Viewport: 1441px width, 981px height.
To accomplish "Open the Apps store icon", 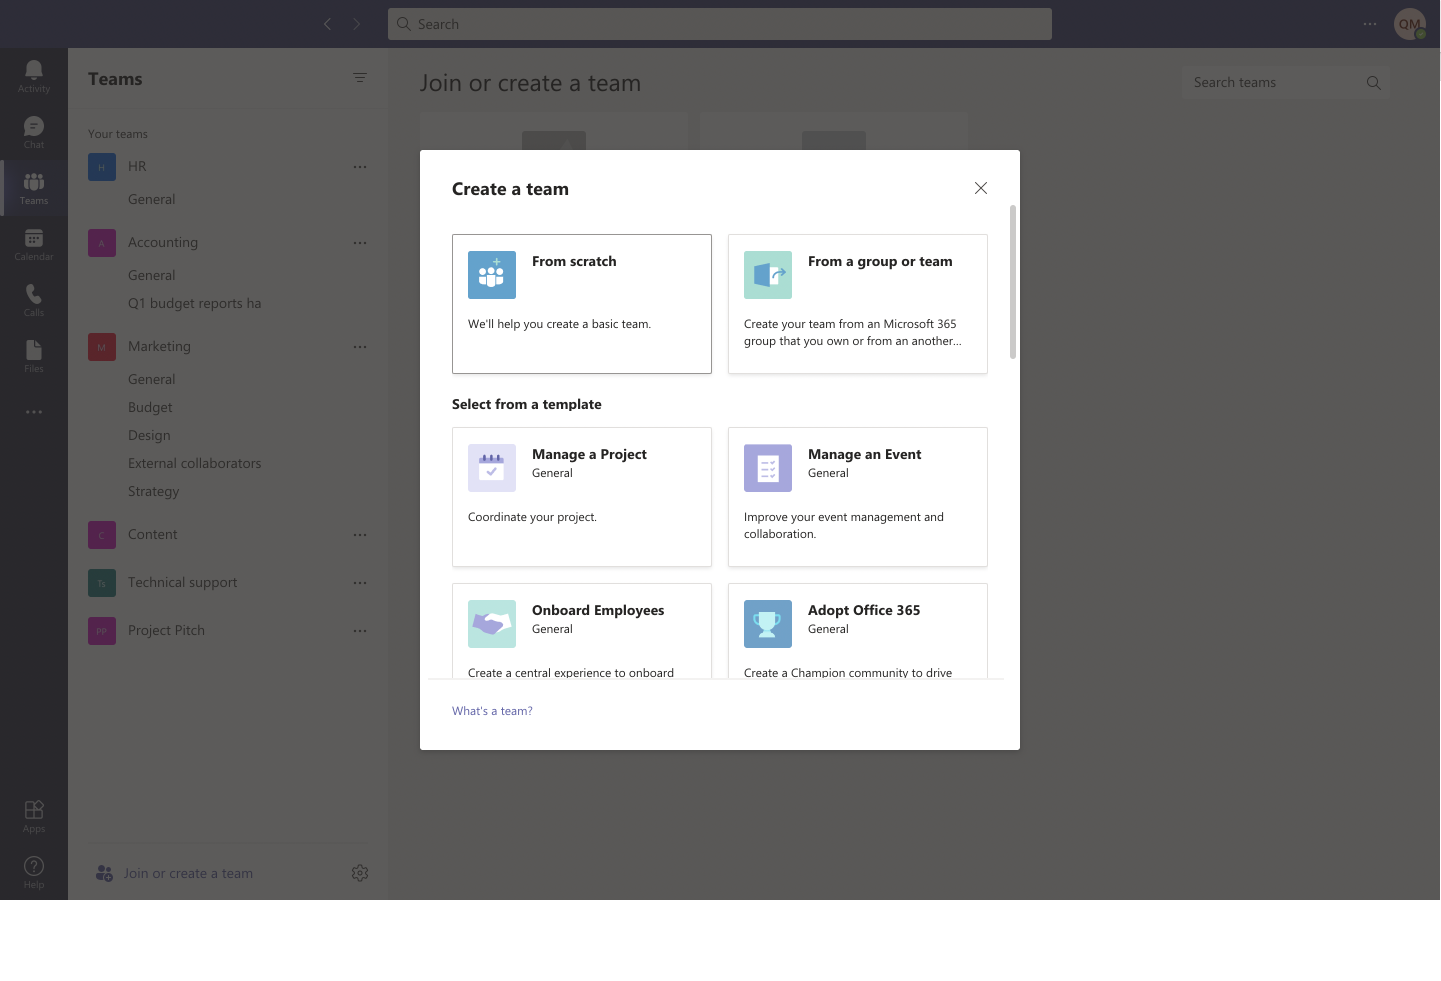I will (x=34, y=815).
